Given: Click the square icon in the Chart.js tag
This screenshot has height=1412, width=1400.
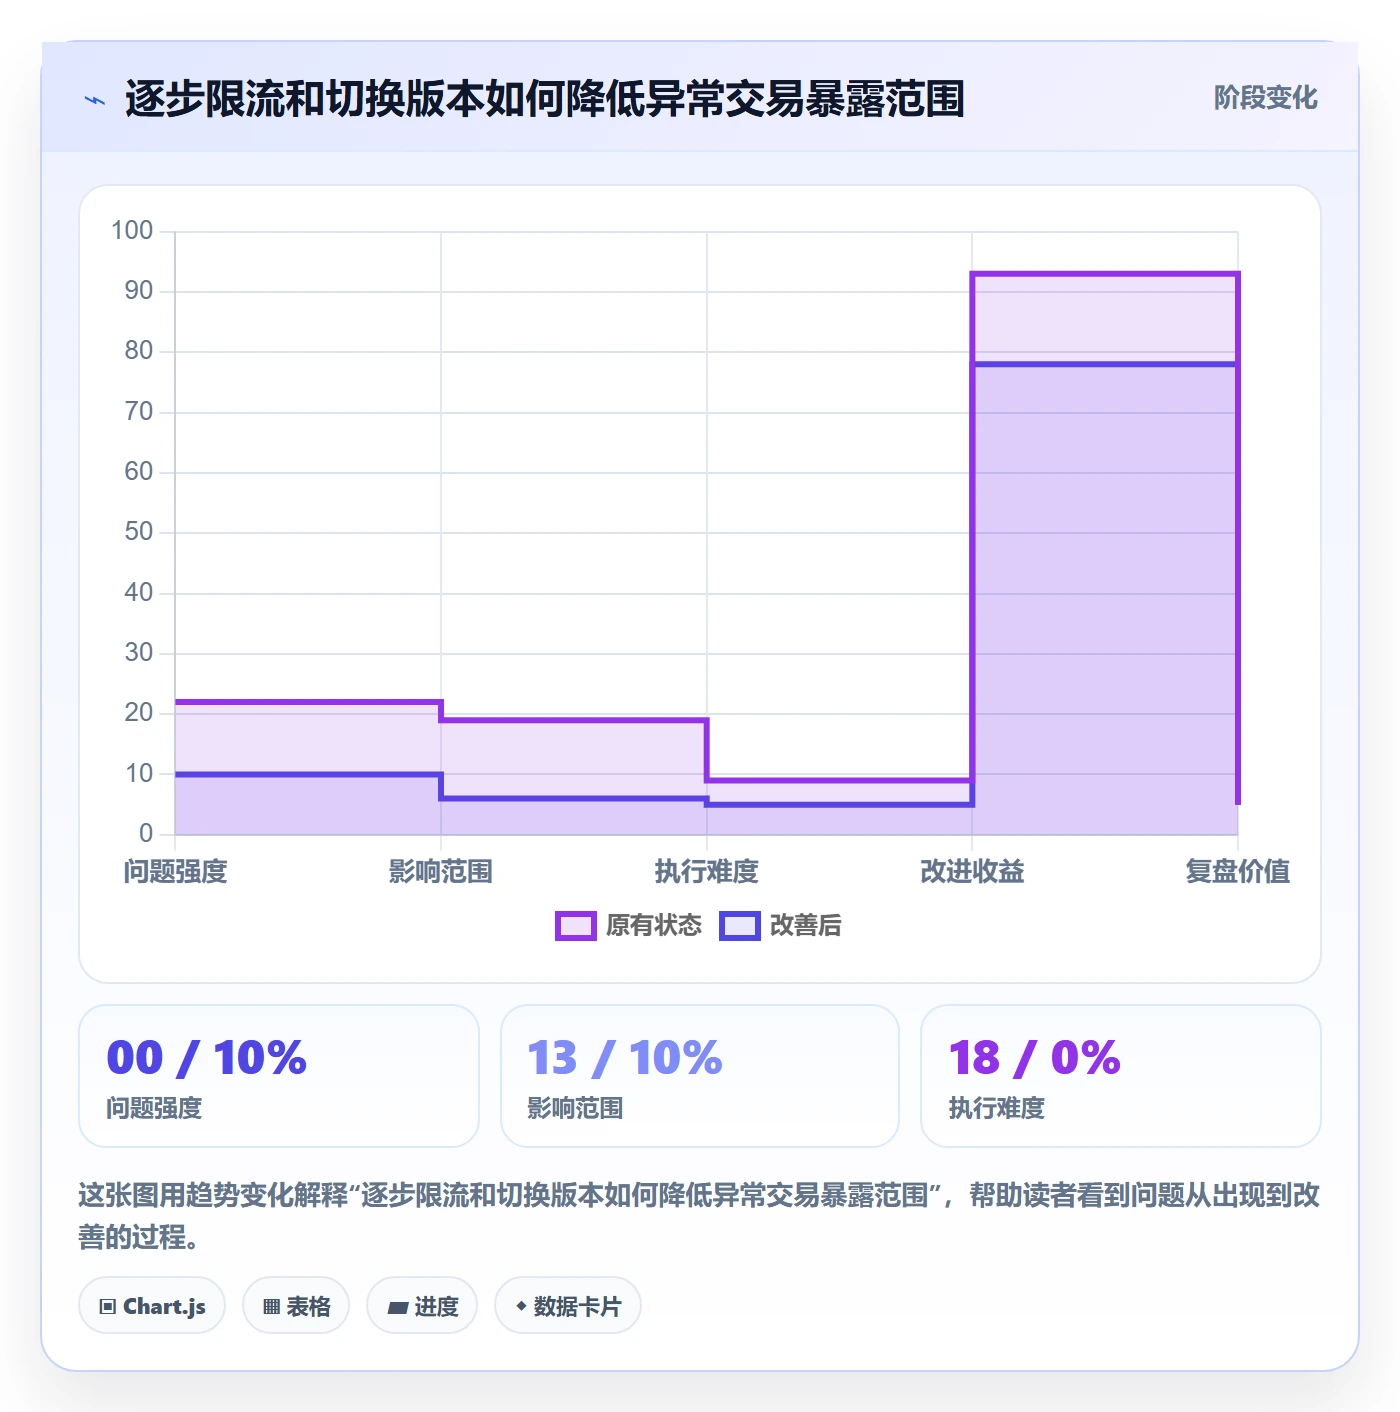Looking at the screenshot, I should tap(108, 1306).
